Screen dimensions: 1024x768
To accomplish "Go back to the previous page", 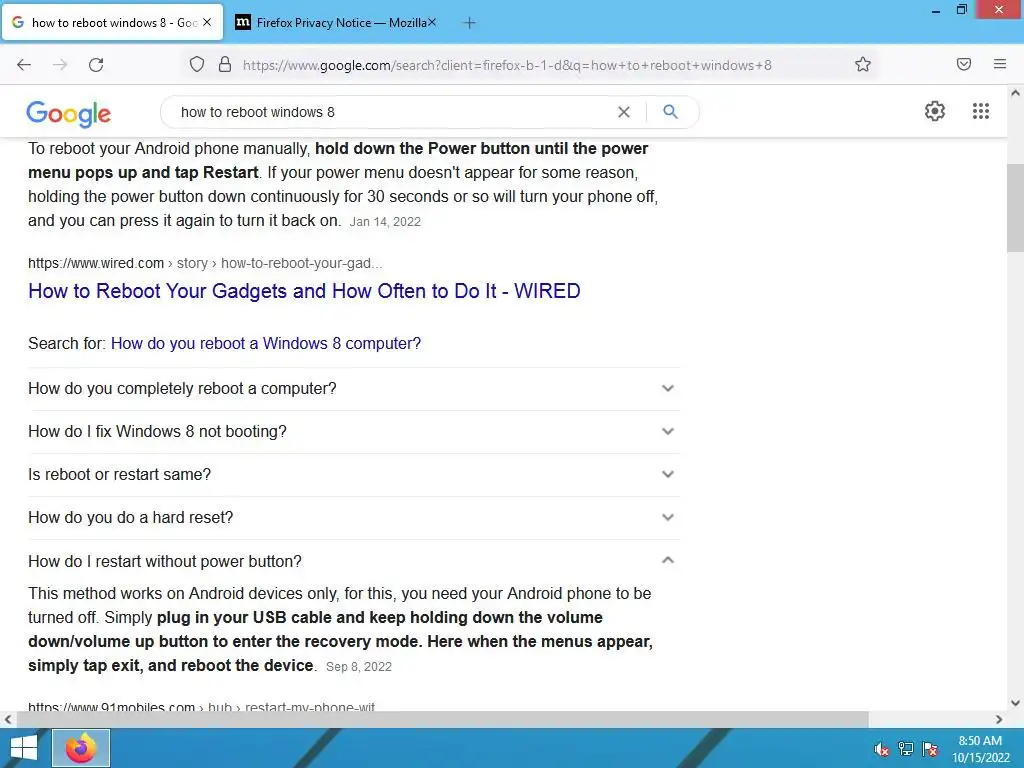I will tap(24, 65).
